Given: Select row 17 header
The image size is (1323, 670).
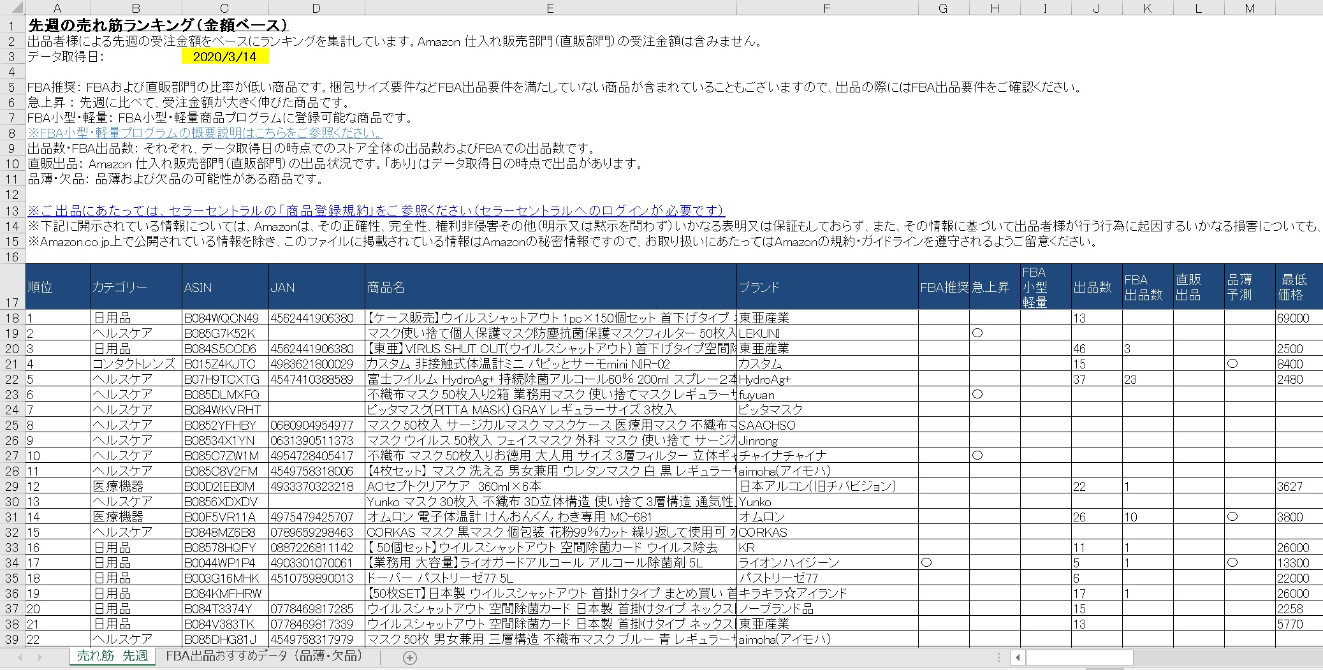Looking at the screenshot, I should coord(13,287).
